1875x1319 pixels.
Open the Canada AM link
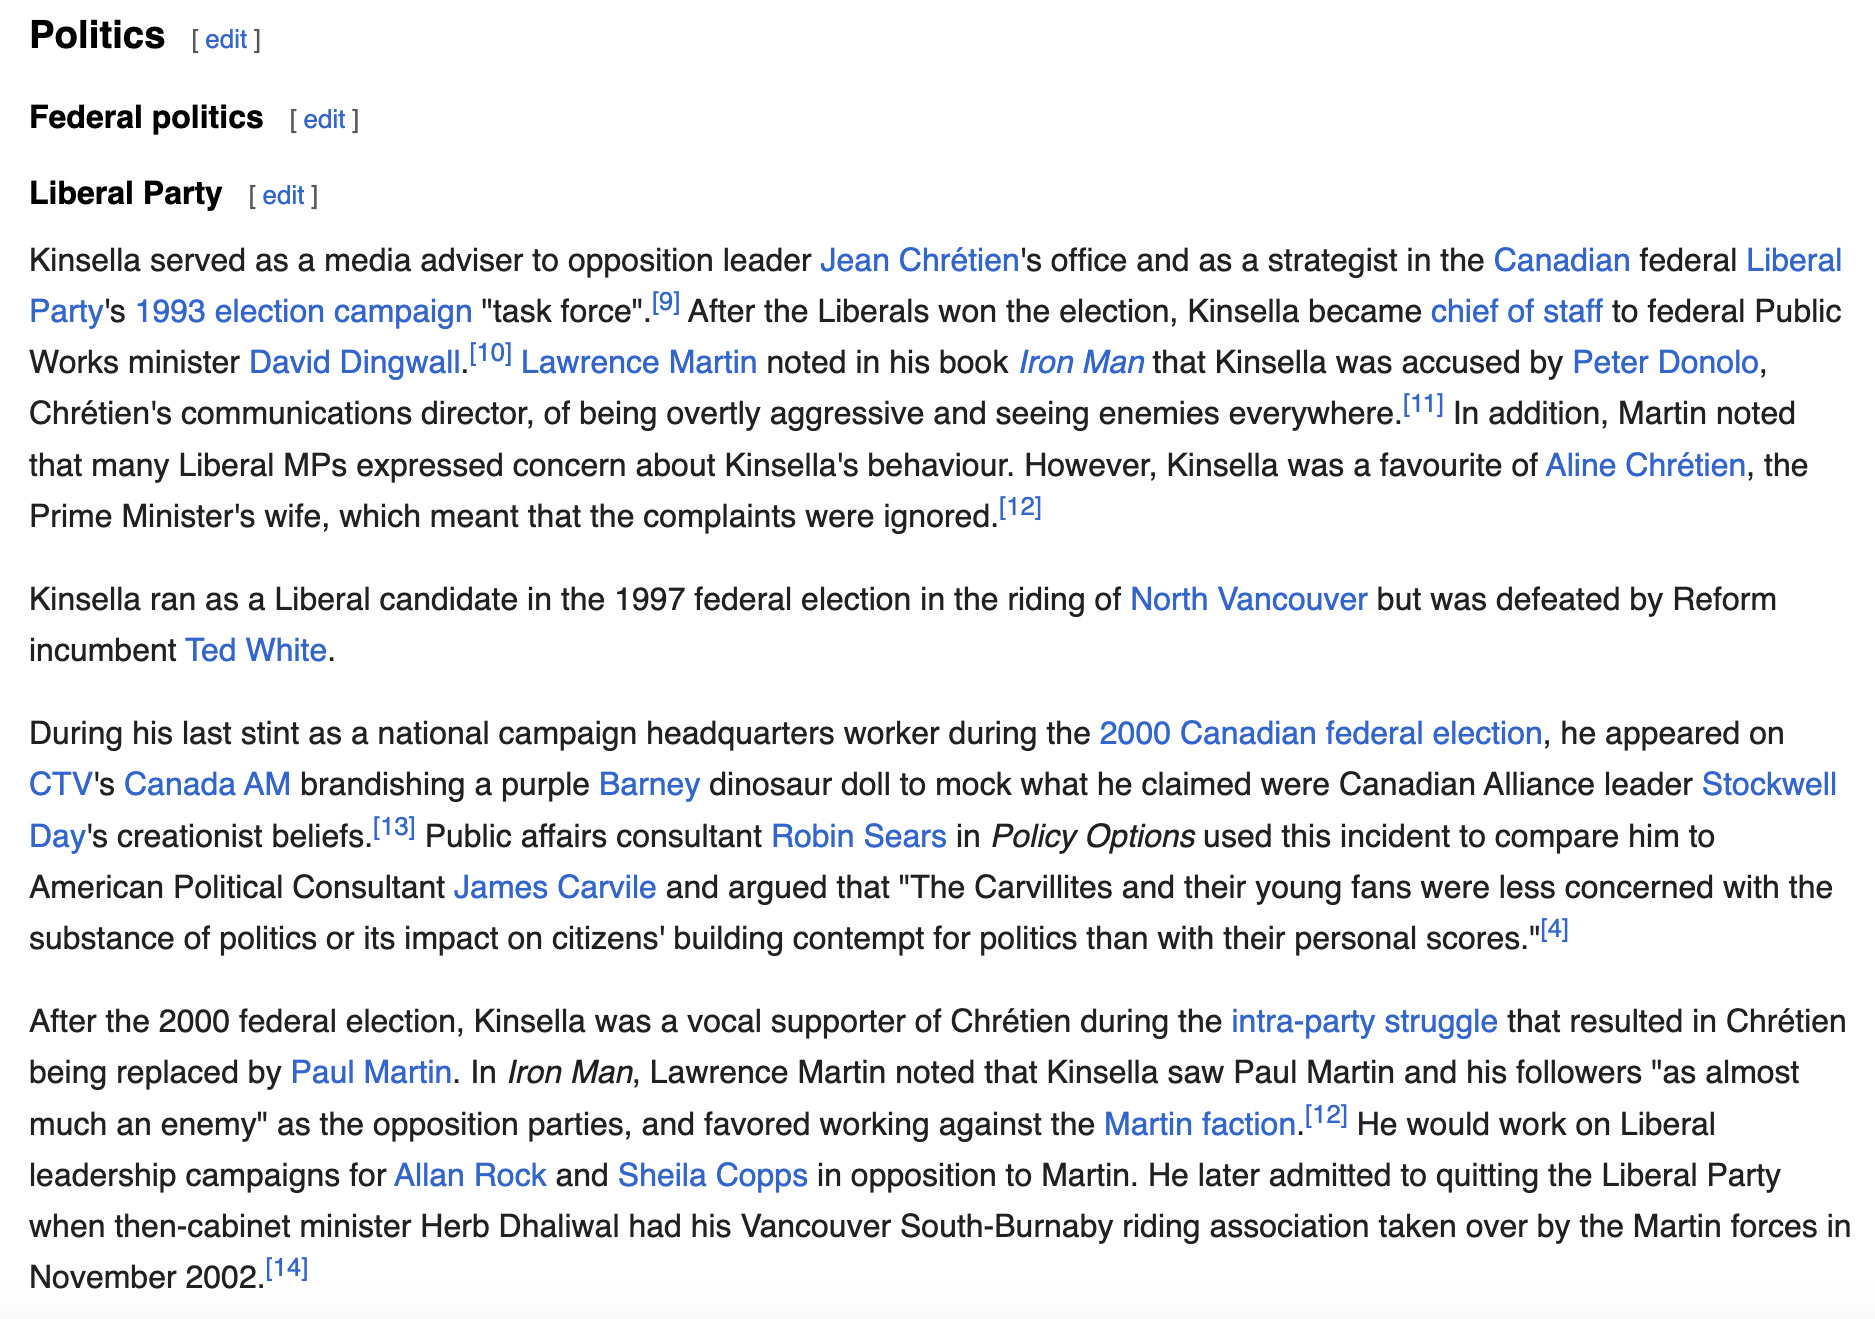click(207, 784)
